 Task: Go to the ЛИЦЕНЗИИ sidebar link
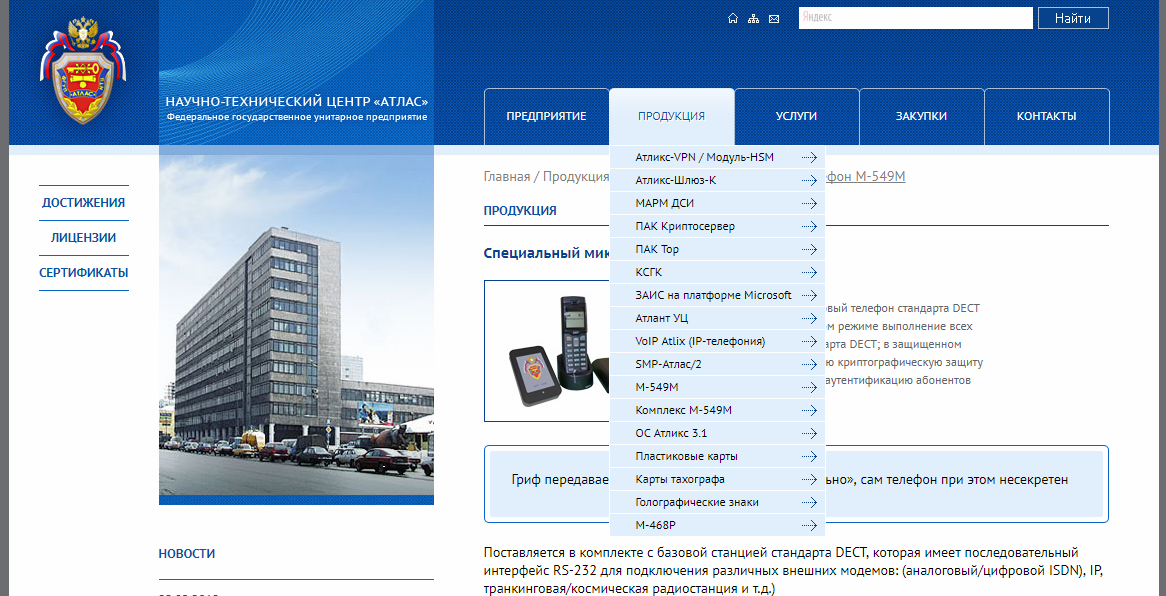pos(83,238)
